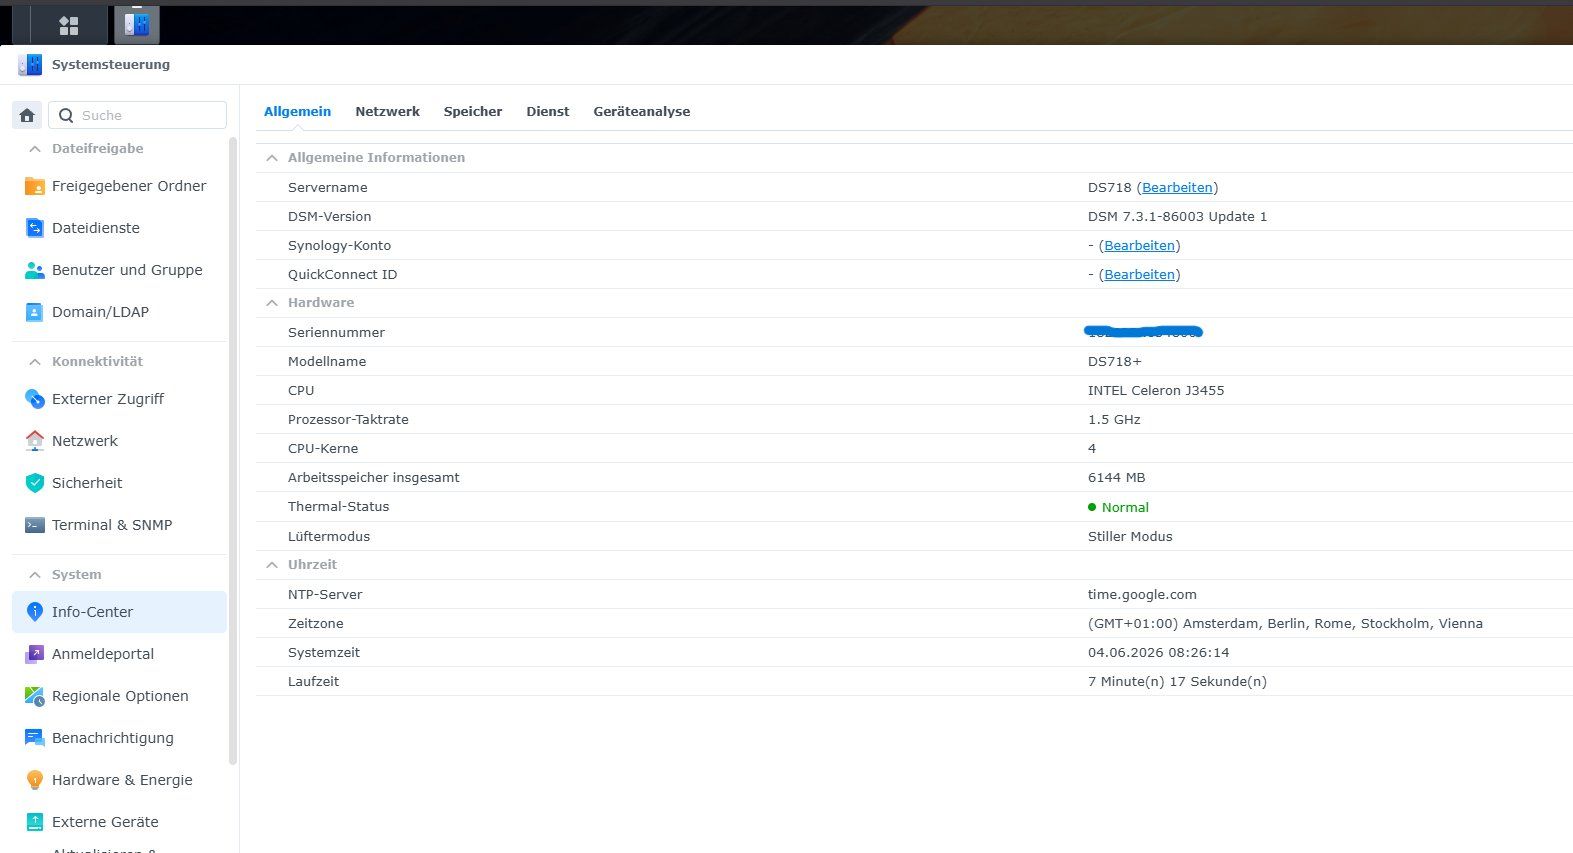This screenshot has height=853, width=1573.
Task: Open the DSM main menu grid icon
Action: 69,25
